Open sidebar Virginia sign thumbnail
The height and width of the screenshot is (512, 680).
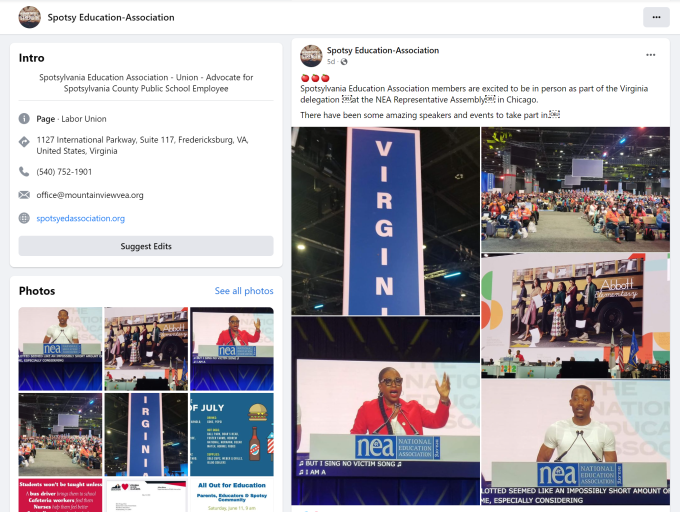coord(146,434)
